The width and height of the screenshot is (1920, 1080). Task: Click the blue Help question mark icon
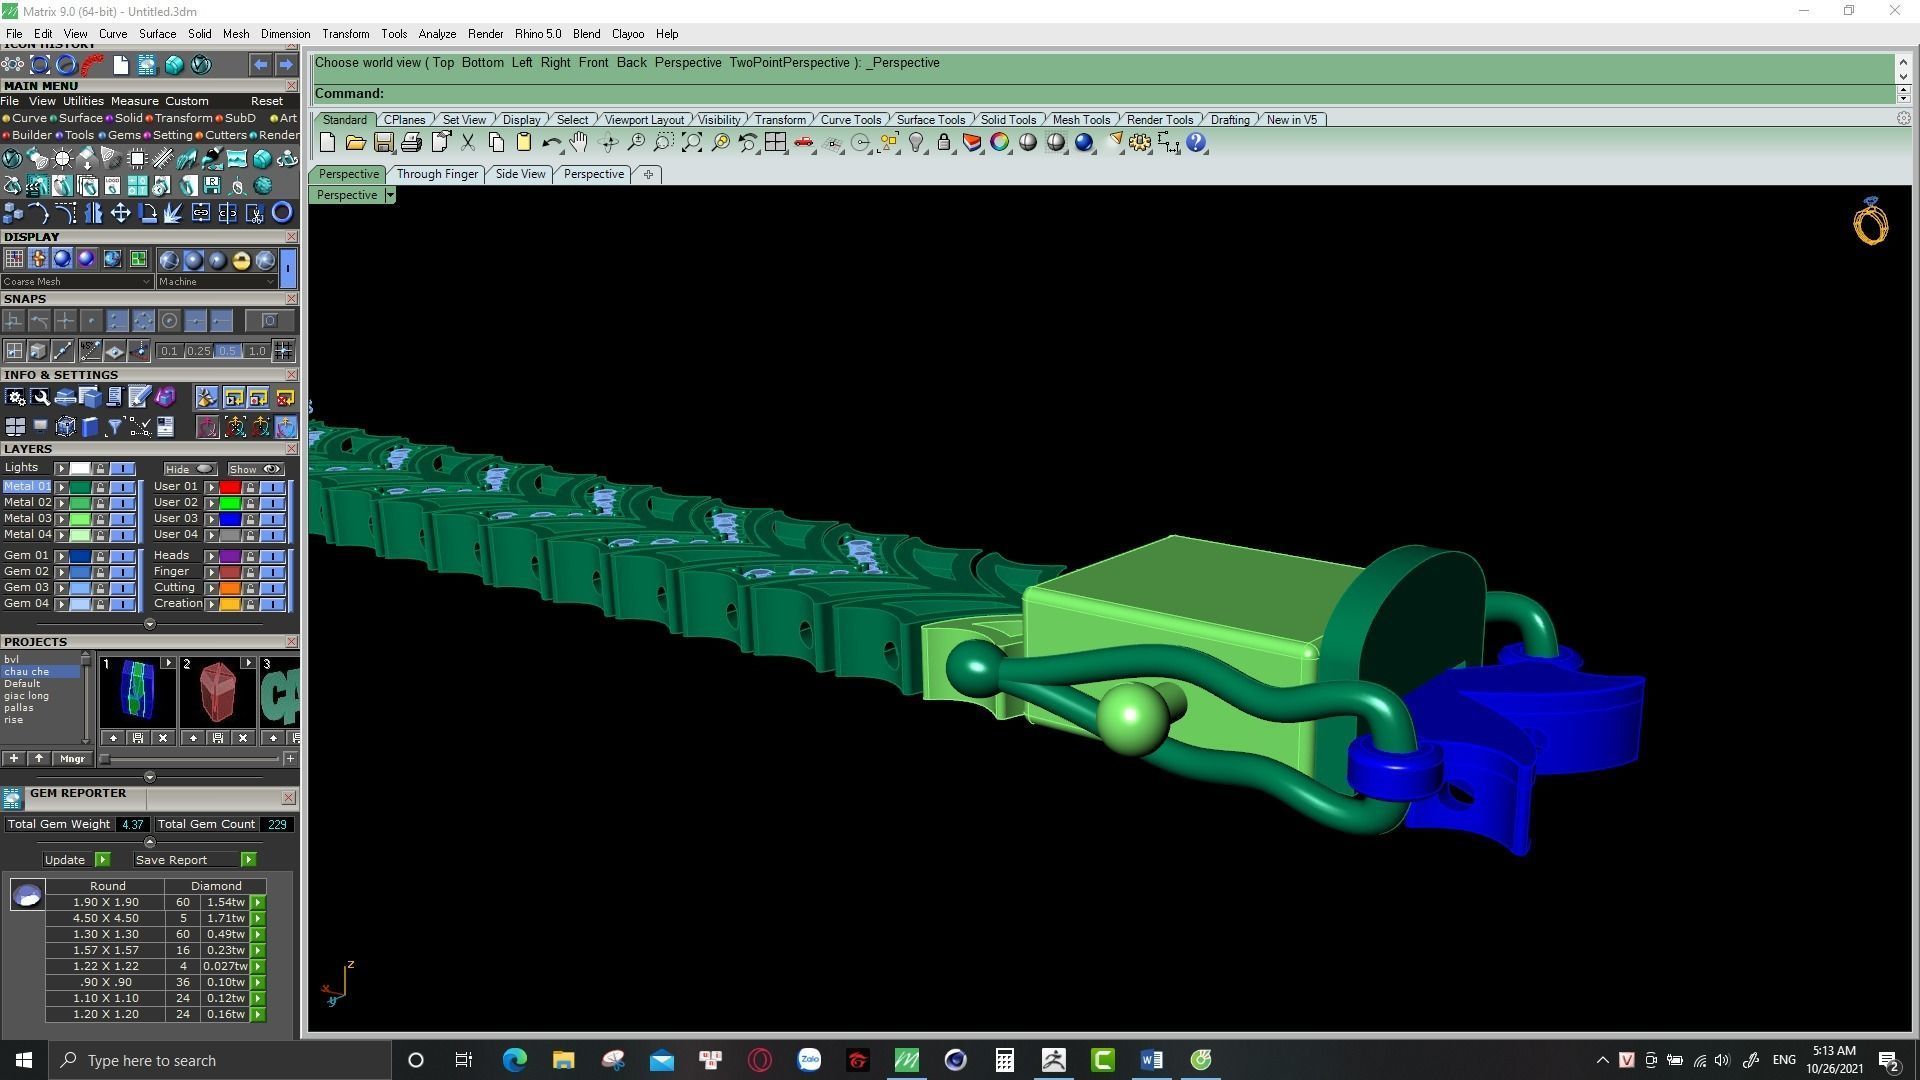pos(1196,143)
